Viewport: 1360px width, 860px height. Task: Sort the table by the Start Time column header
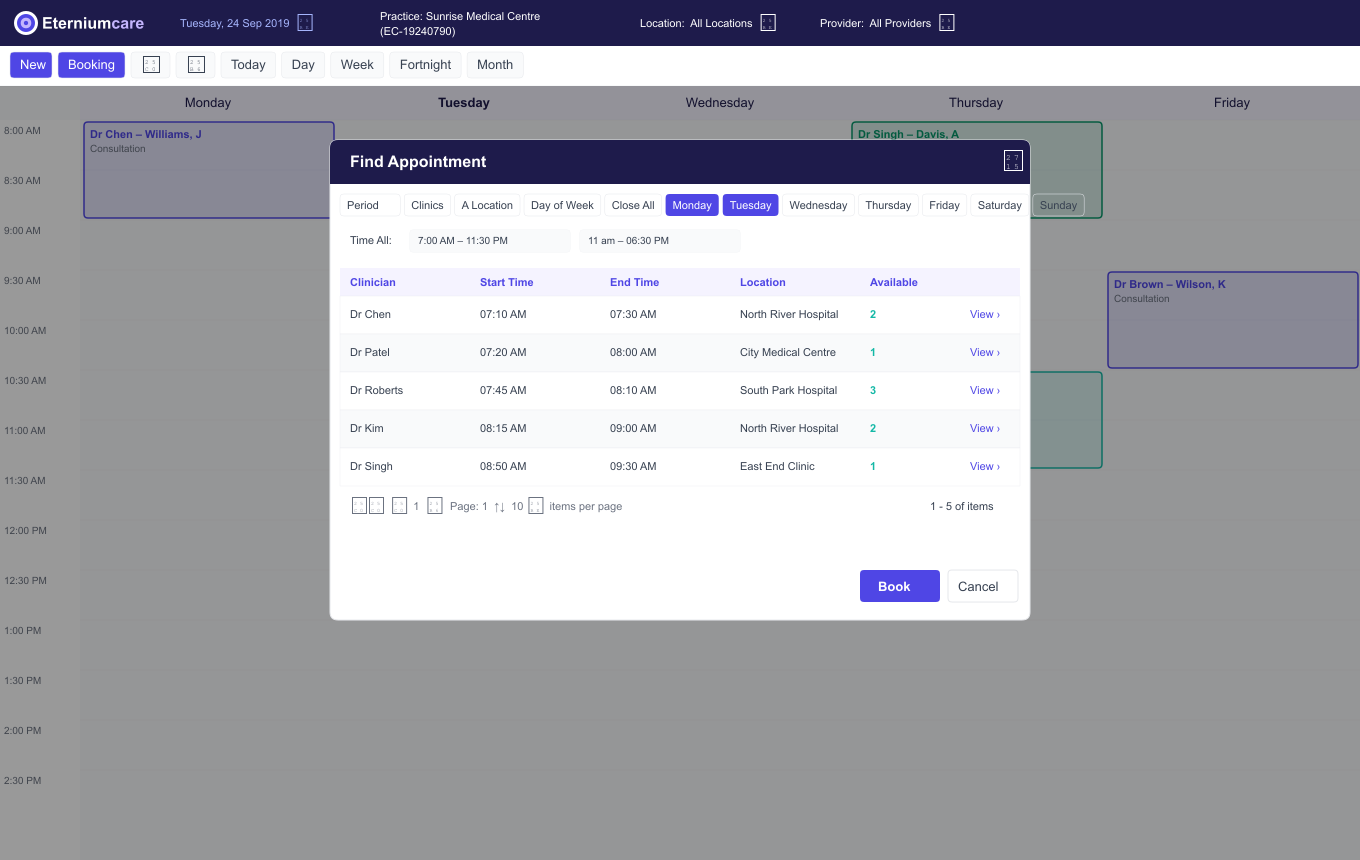point(506,282)
